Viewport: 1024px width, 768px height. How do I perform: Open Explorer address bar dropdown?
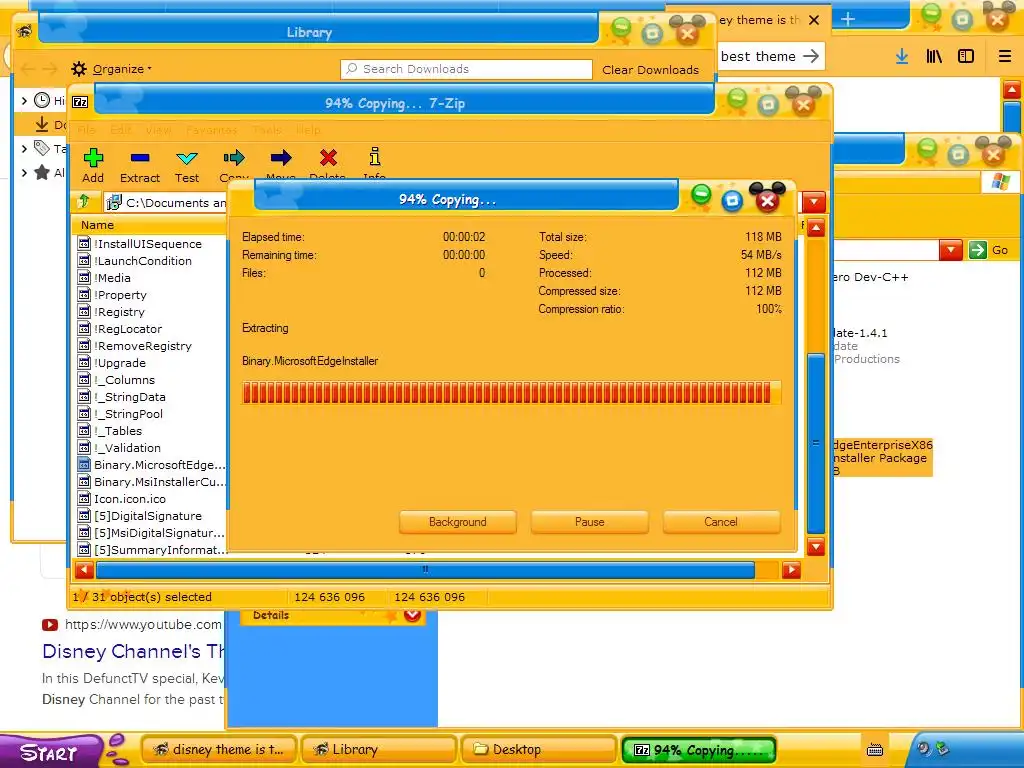pyautogui.click(x=950, y=249)
